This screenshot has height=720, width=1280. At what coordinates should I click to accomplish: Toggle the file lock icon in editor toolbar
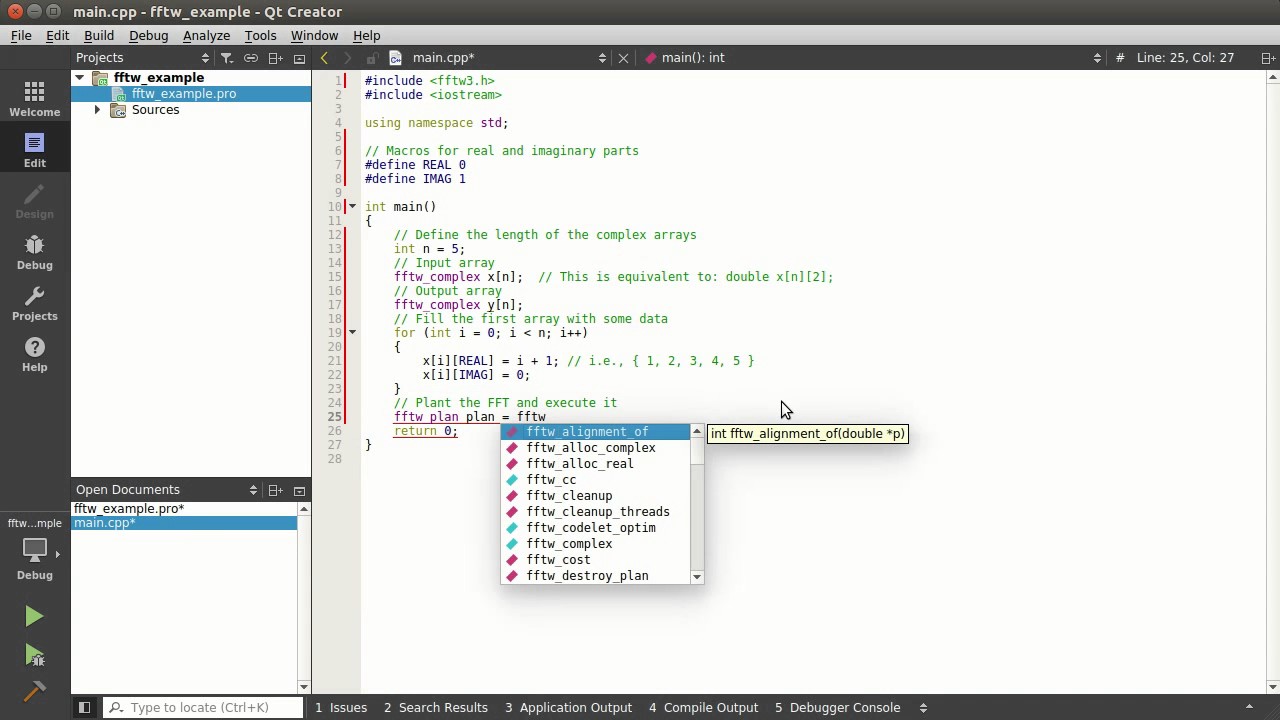coord(371,58)
